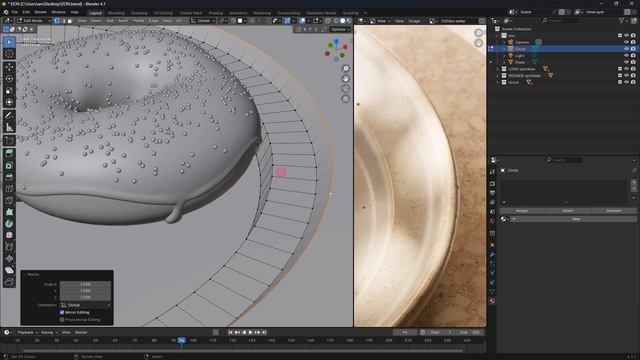
Task: Select the Measure tool
Action: pos(9,127)
